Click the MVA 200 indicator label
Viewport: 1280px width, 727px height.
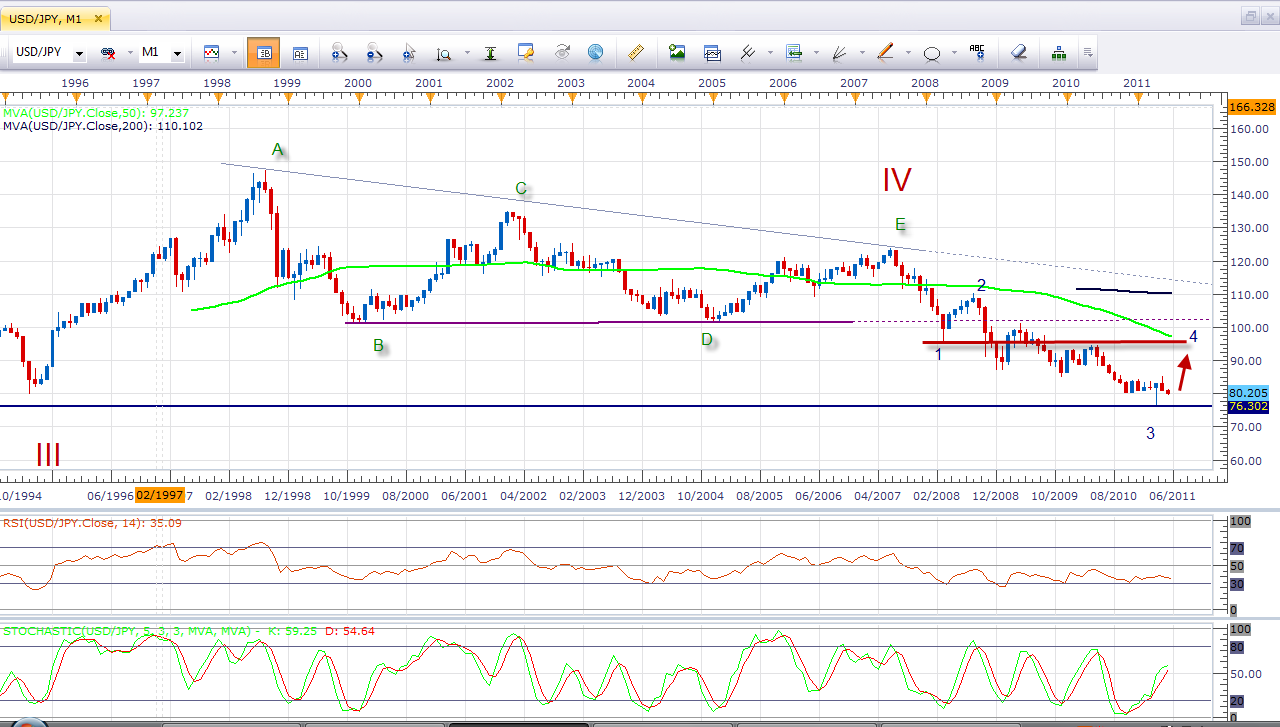[103, 126]
